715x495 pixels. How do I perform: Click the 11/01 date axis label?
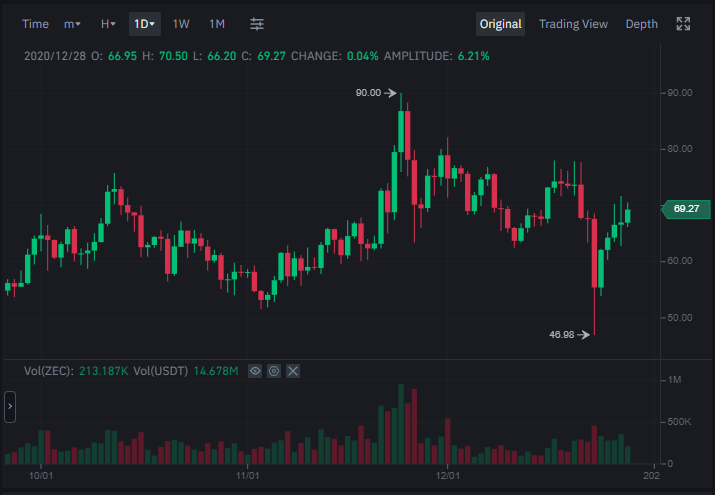pos(248,476)
